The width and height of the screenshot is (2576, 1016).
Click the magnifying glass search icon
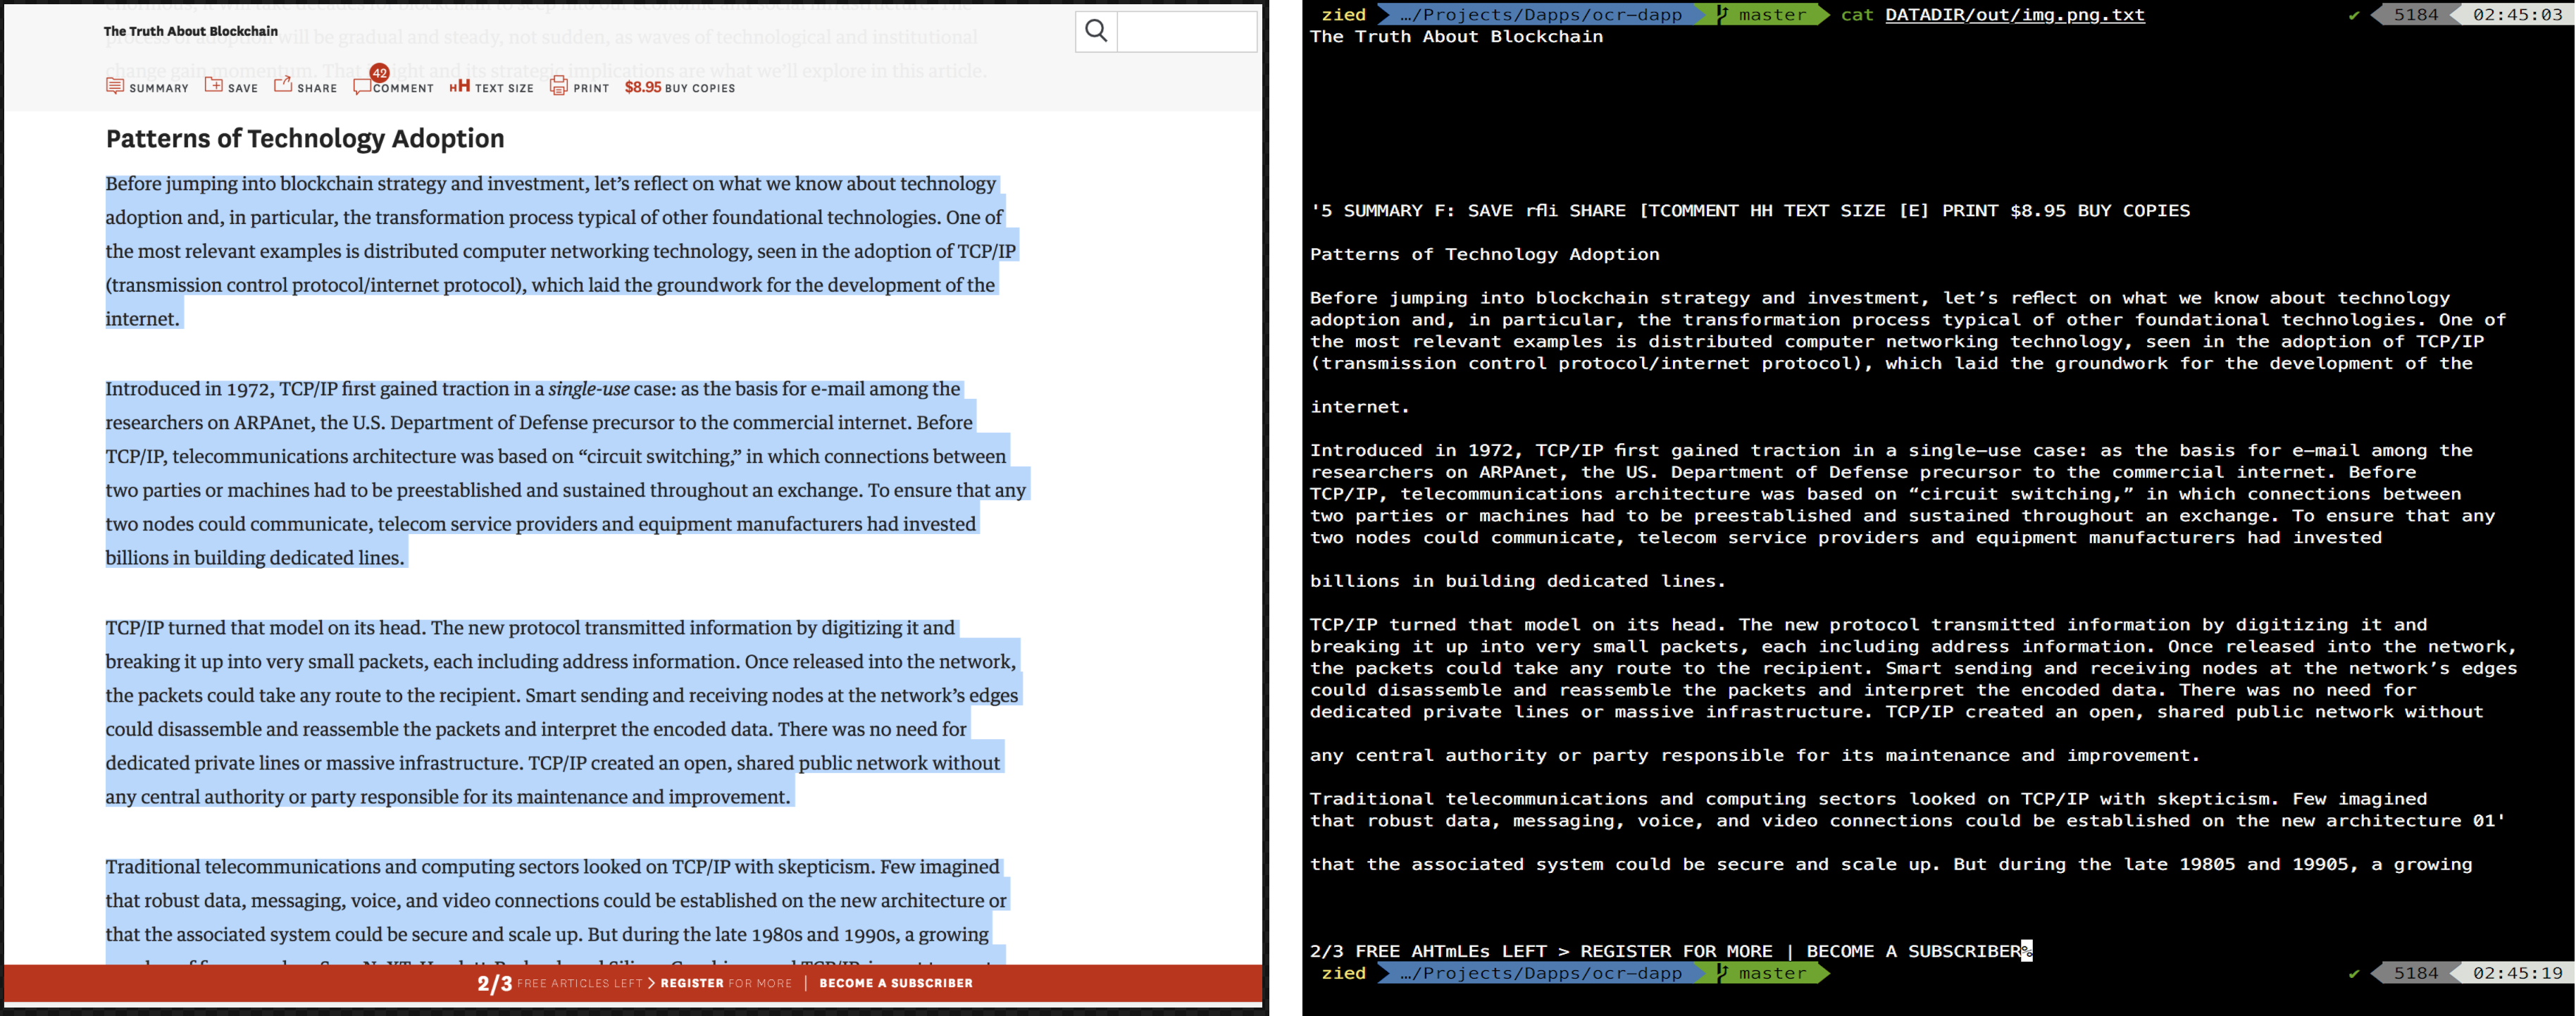click(1096, 31)
